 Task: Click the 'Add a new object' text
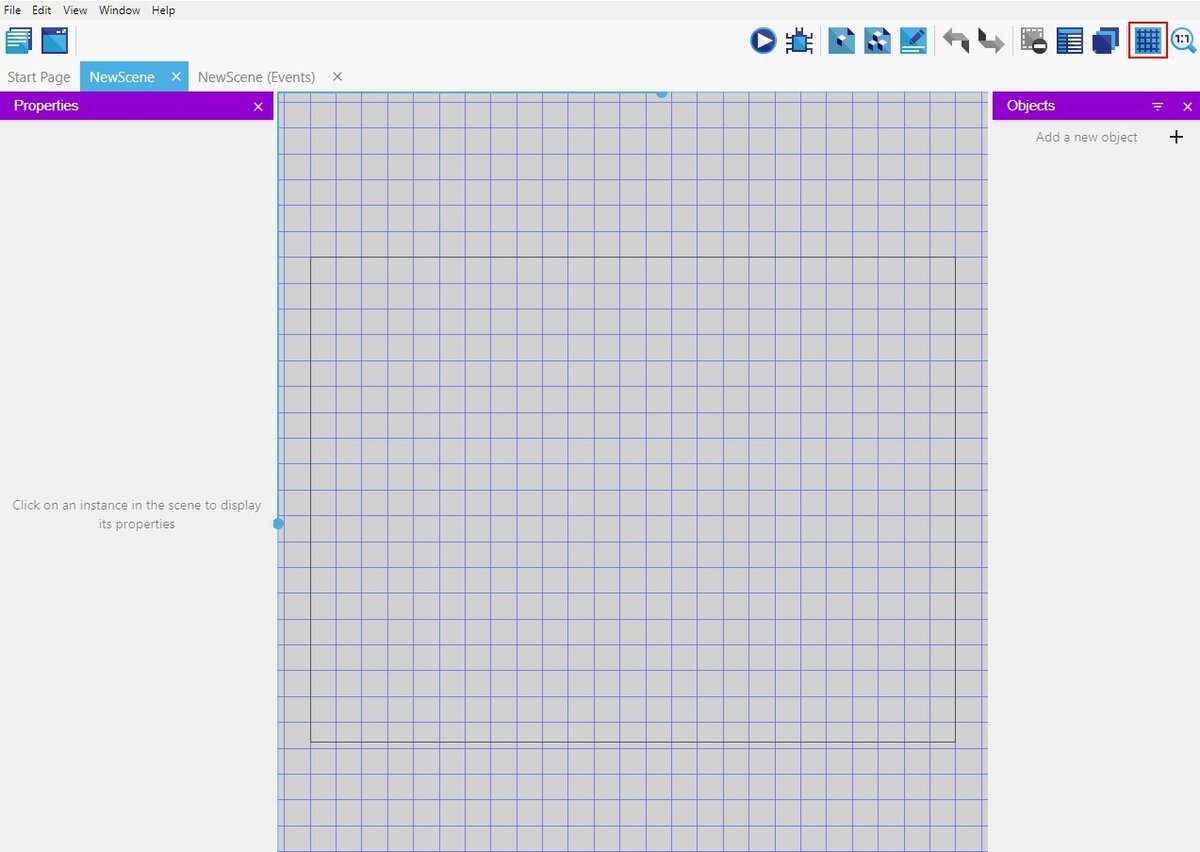1086,137
